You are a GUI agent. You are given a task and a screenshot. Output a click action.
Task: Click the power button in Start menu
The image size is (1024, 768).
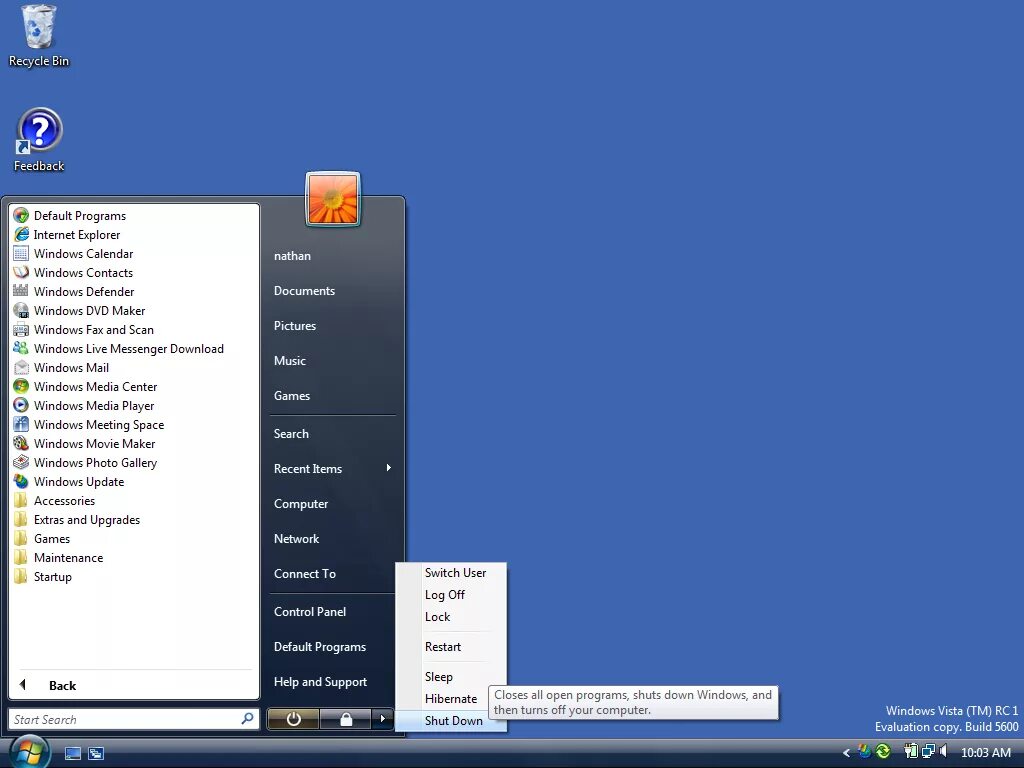[293, 719]
